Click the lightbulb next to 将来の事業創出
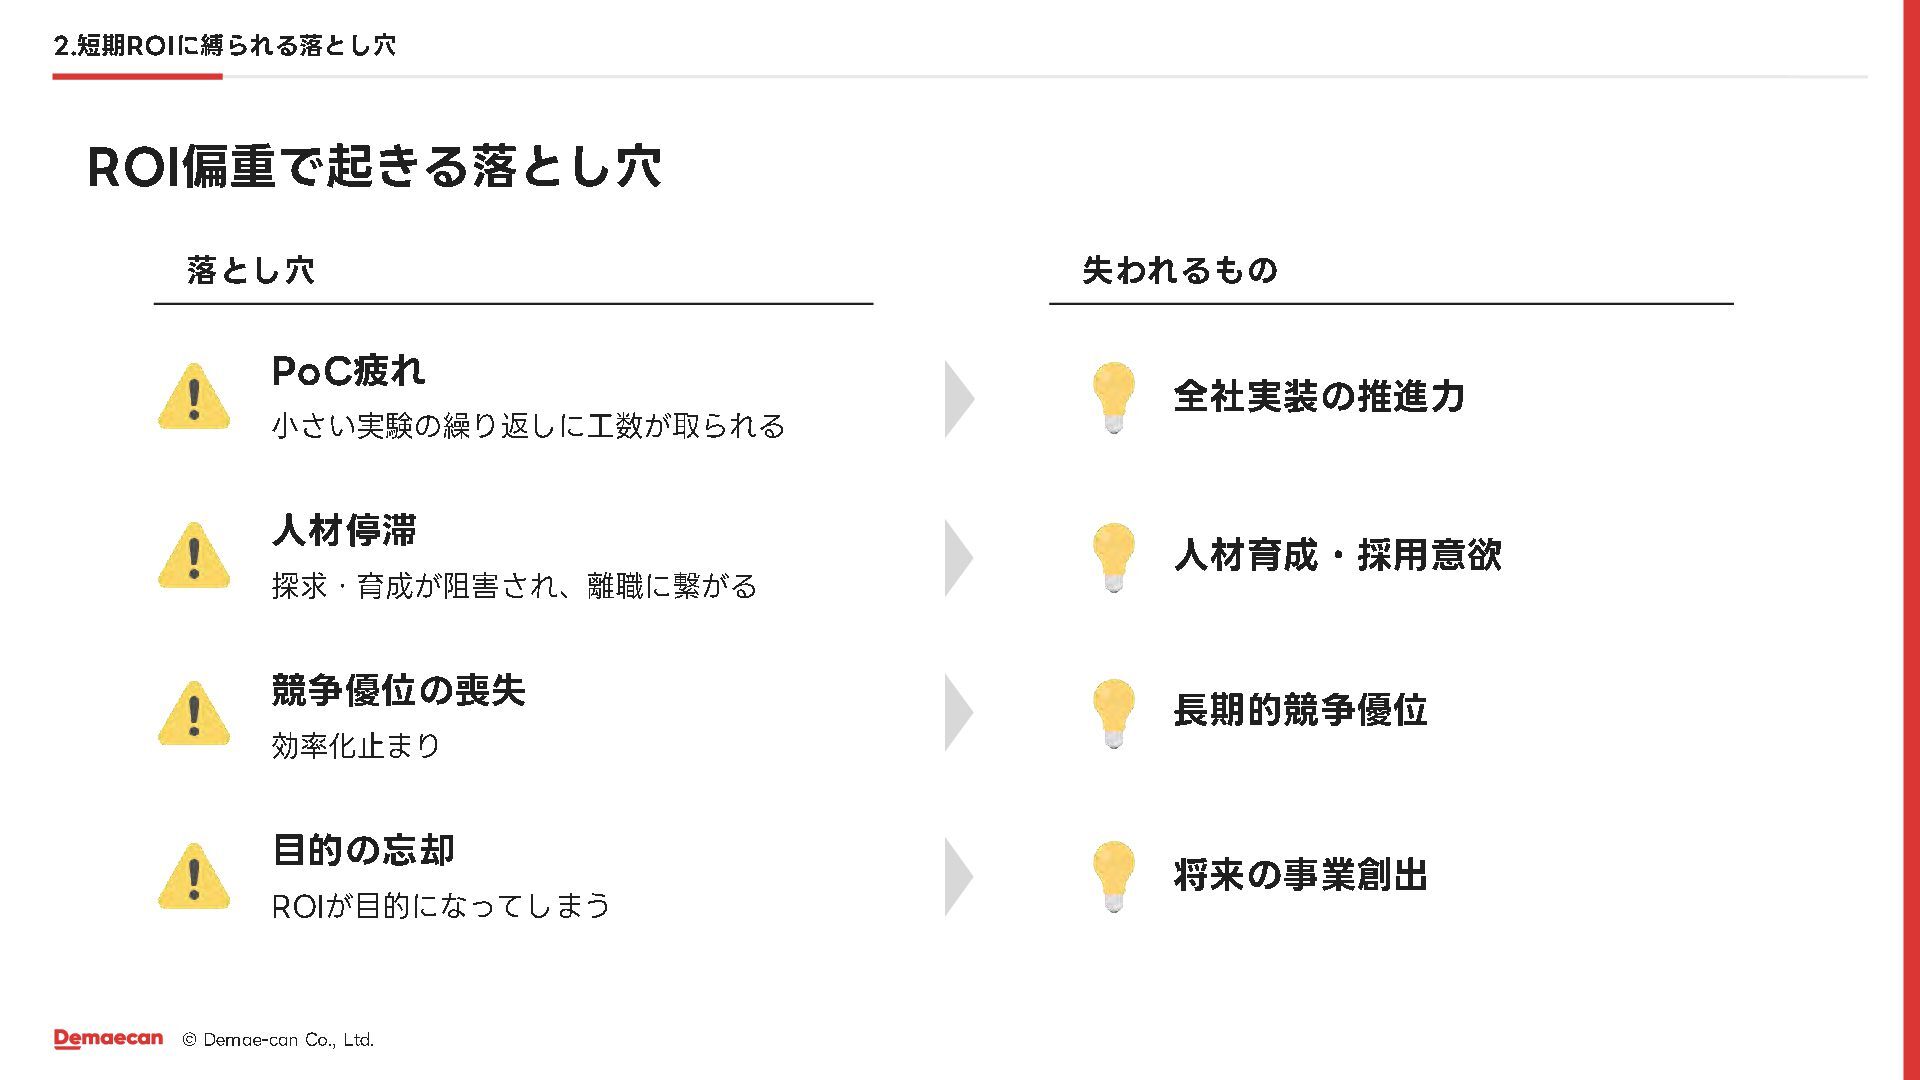The height and width of the screenshot is (1080, 1920). point(1113,875)
